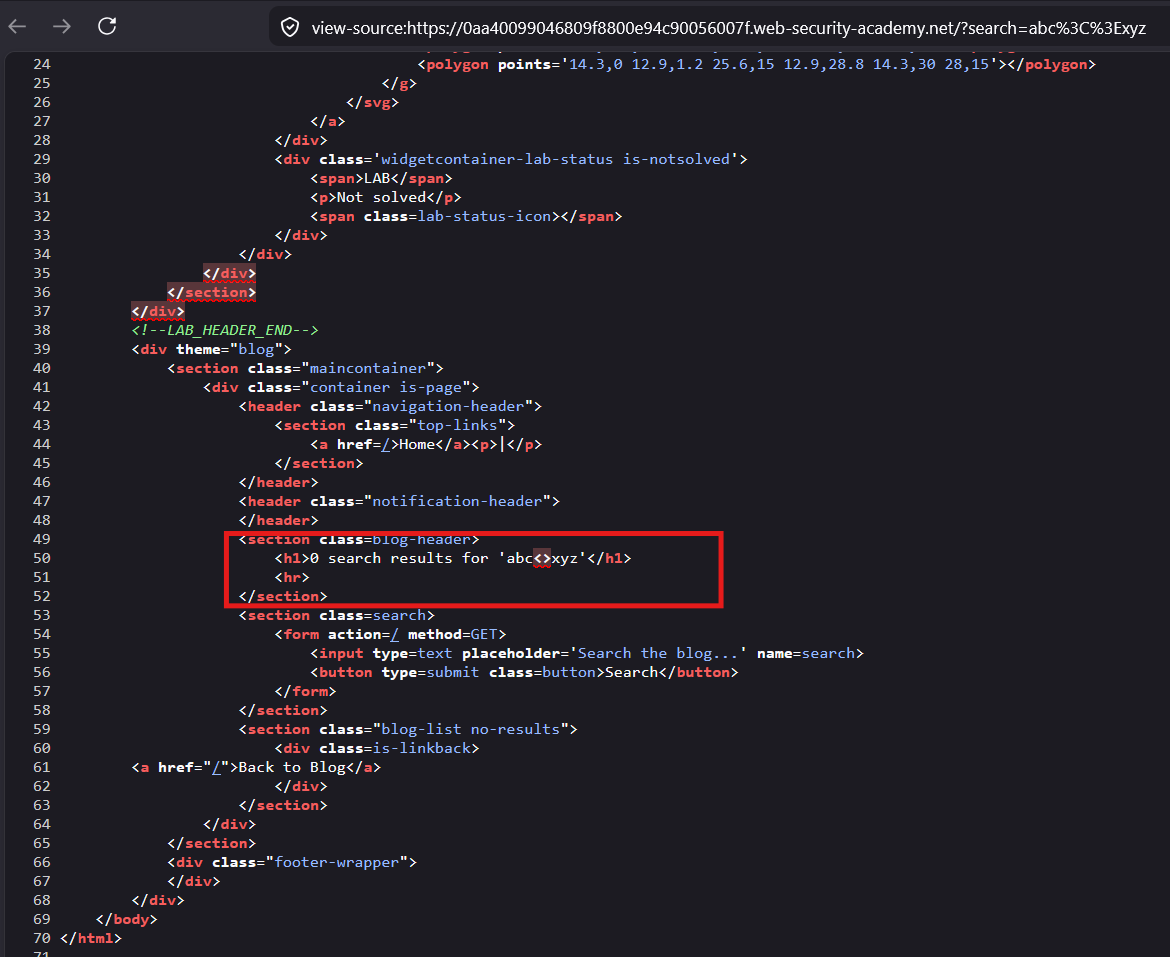Screen dimensions: 1170x957
Task: Open the shield tracking protection icon
Action: pos(290,28)
